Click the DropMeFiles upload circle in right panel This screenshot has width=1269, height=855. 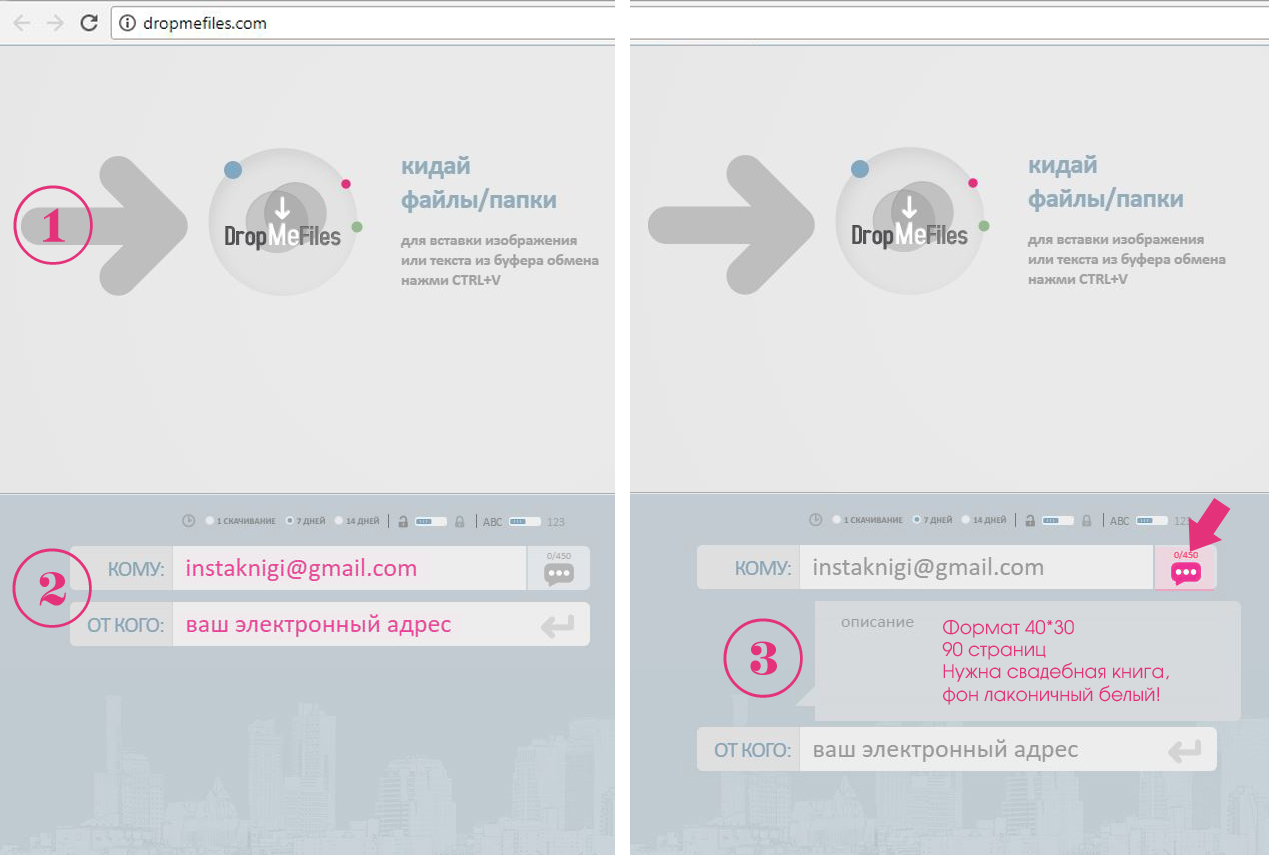(x=910, y=221)
